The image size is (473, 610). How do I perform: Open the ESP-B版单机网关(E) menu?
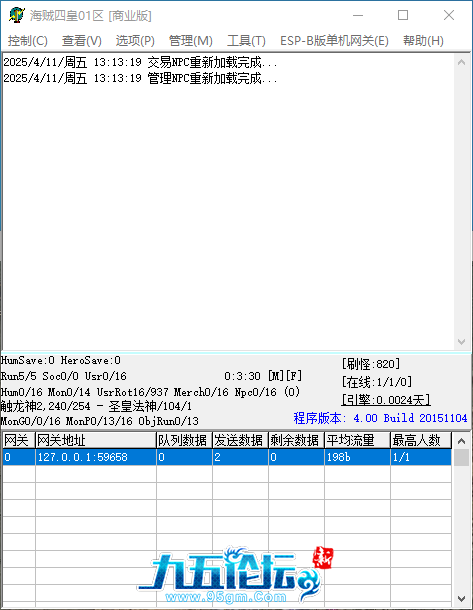(334, 40)
